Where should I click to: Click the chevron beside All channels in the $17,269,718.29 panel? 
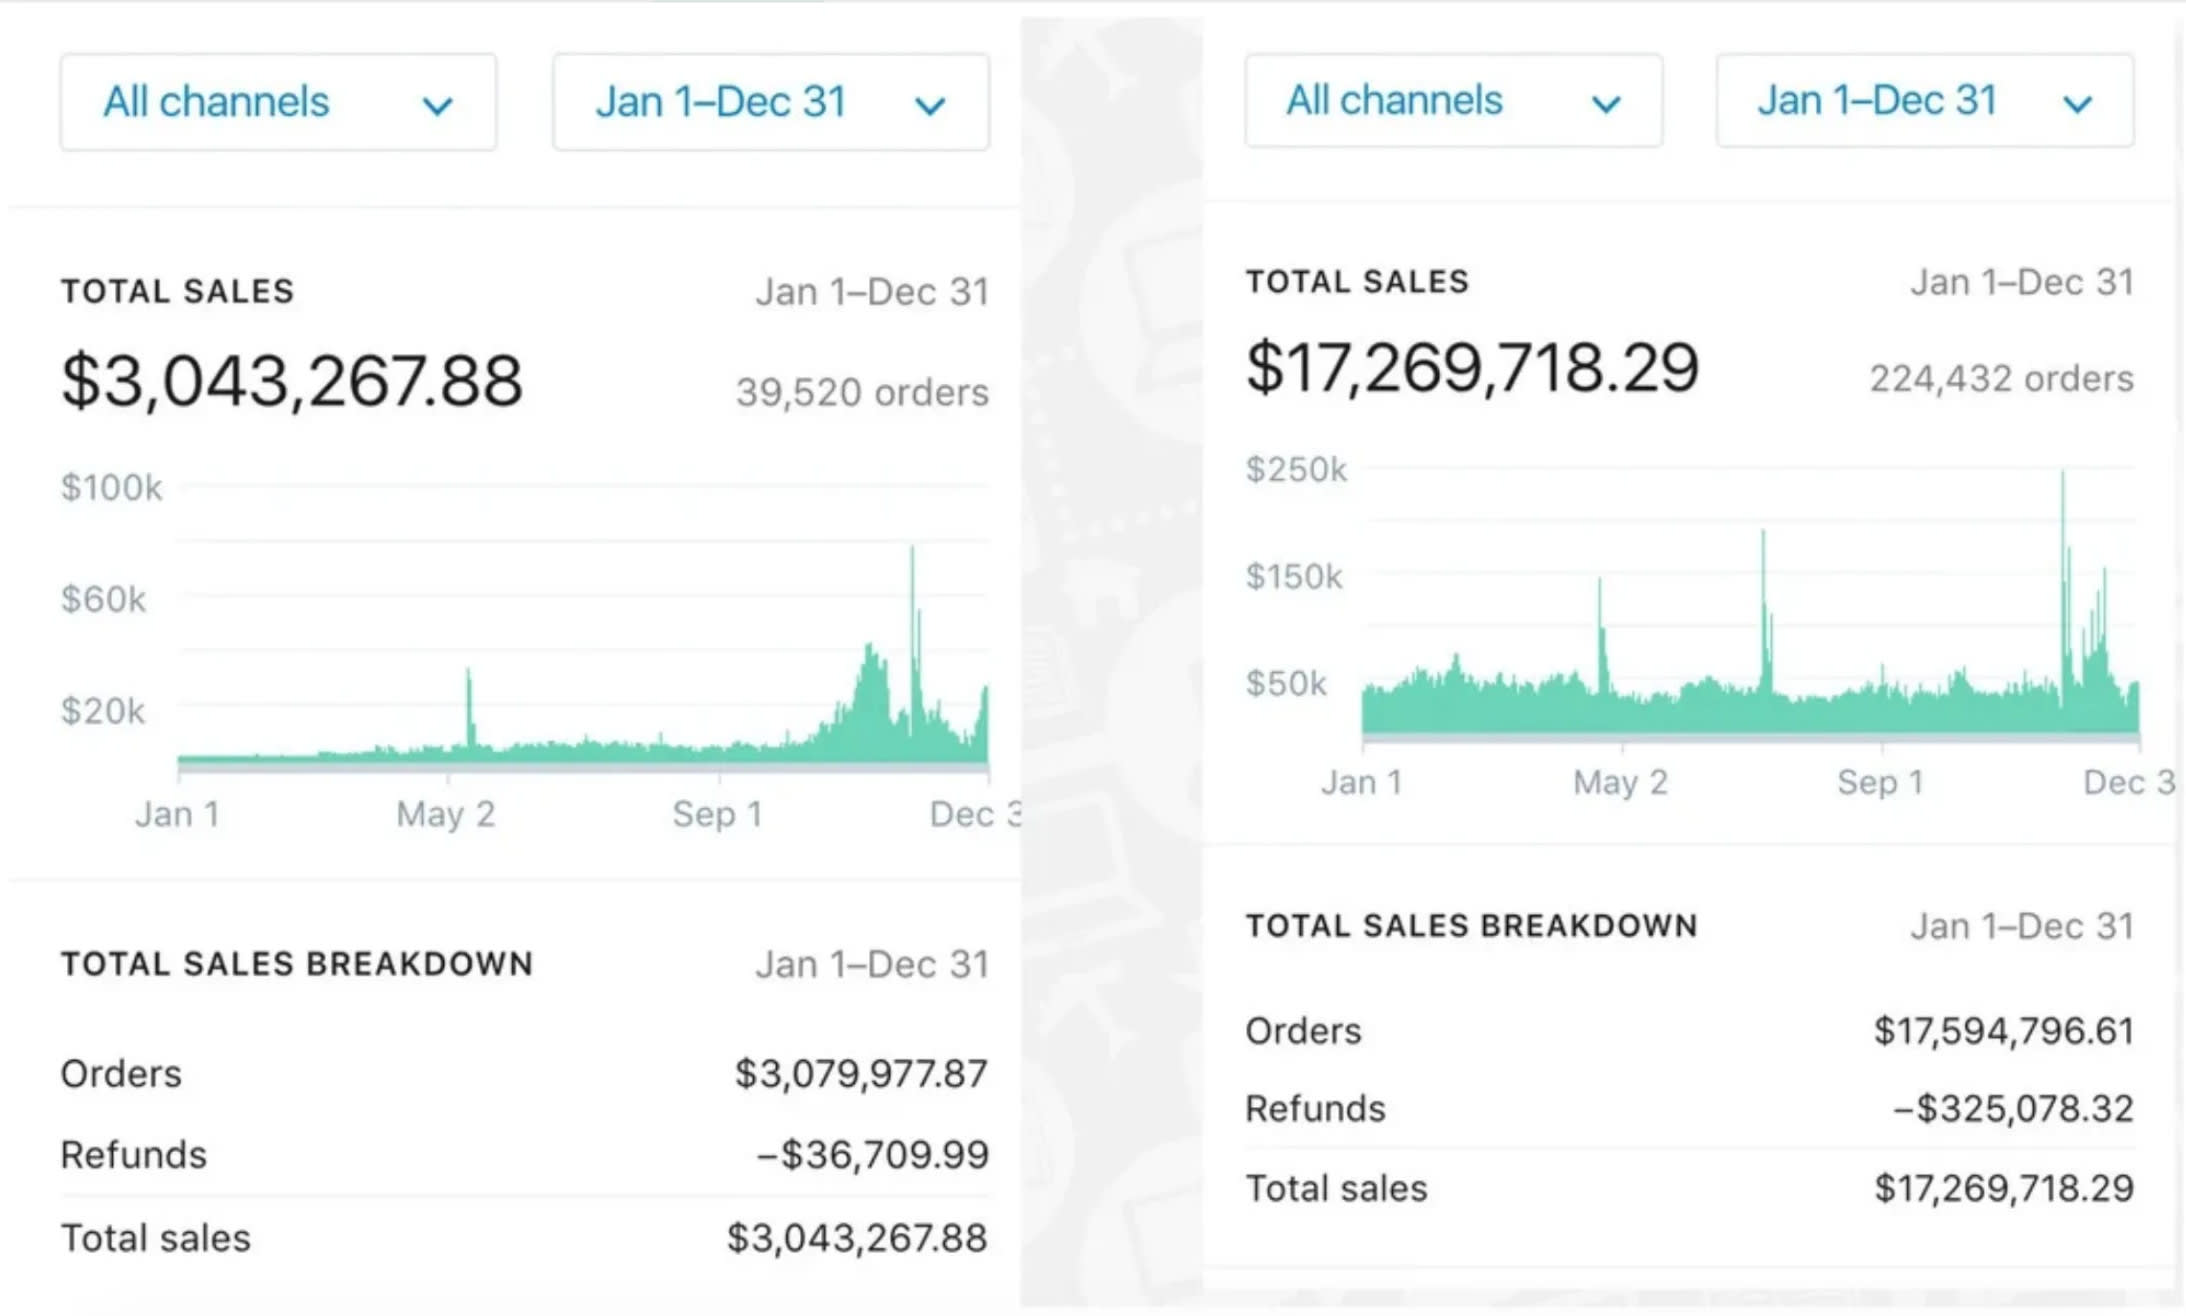[1606, 103]
